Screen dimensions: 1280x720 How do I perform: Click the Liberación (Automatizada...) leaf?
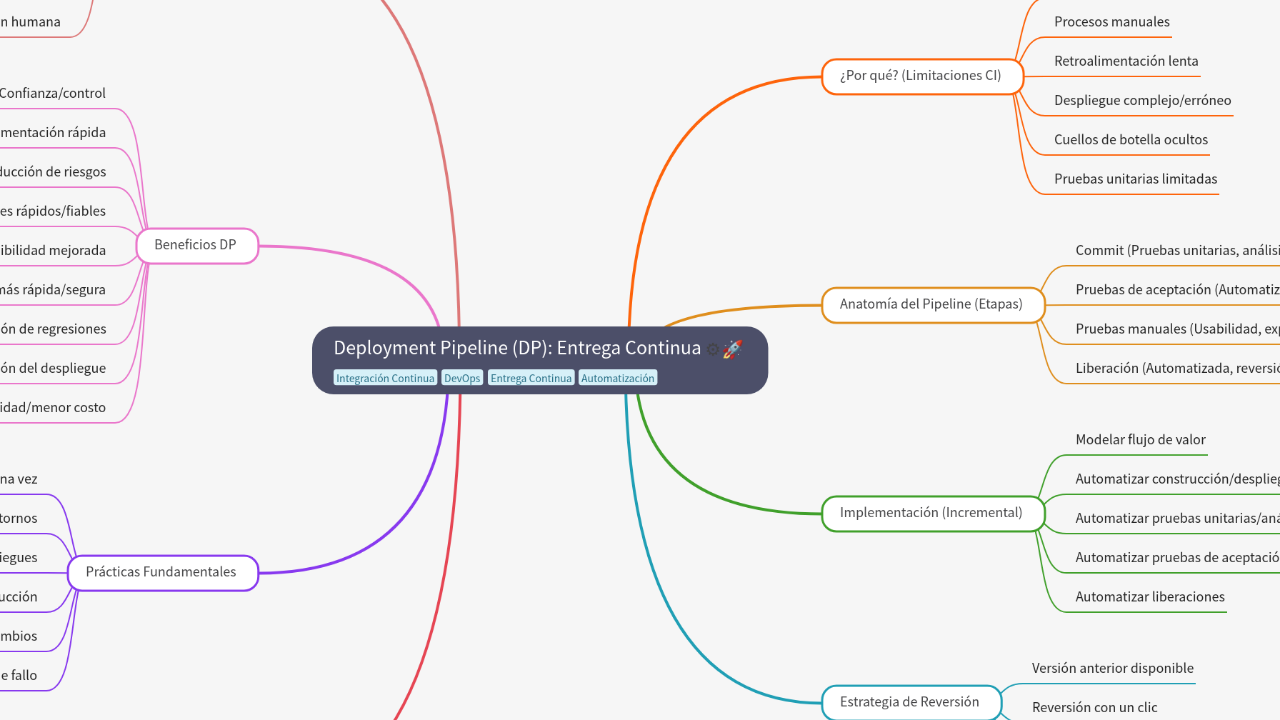[x=1177, y=368]
